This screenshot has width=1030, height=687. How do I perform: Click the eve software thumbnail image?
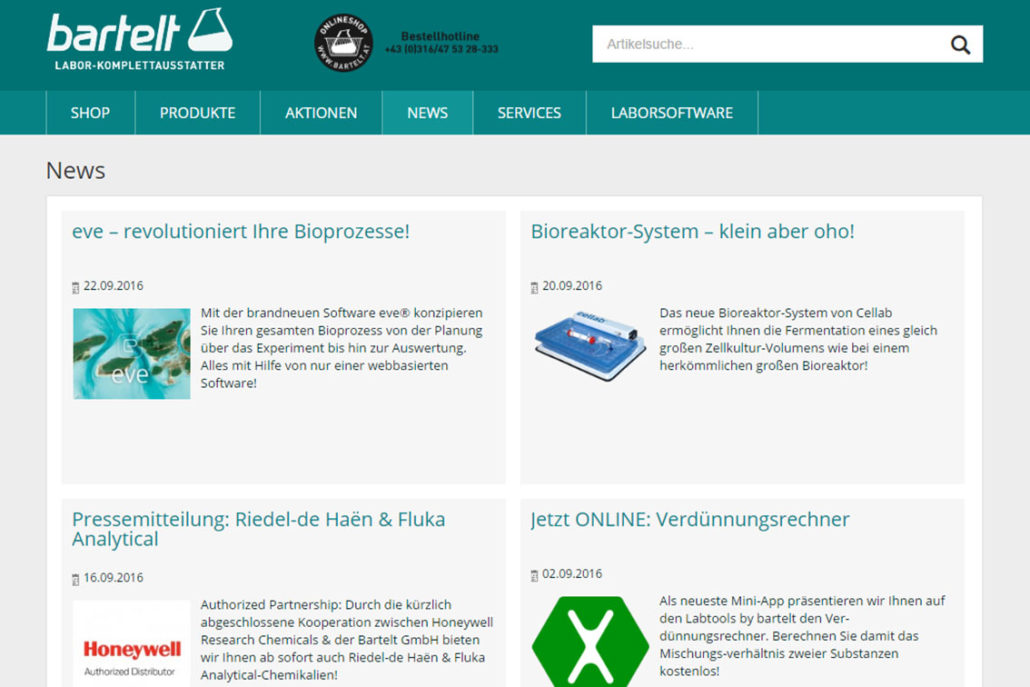pyautogui.click(x=131, y=353)
